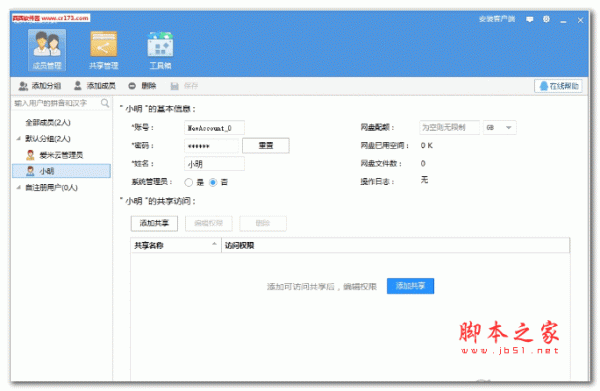600x391 pixels.
Task: Open 在线帮助 online help
Action: 558,86
